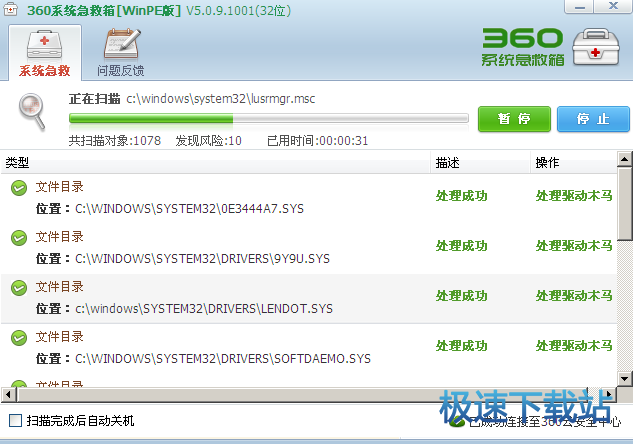Click 处理成功 in the SOFTDAEMO.SYS row
This screenshot has height=444, width=633.
tap(461, 346)
